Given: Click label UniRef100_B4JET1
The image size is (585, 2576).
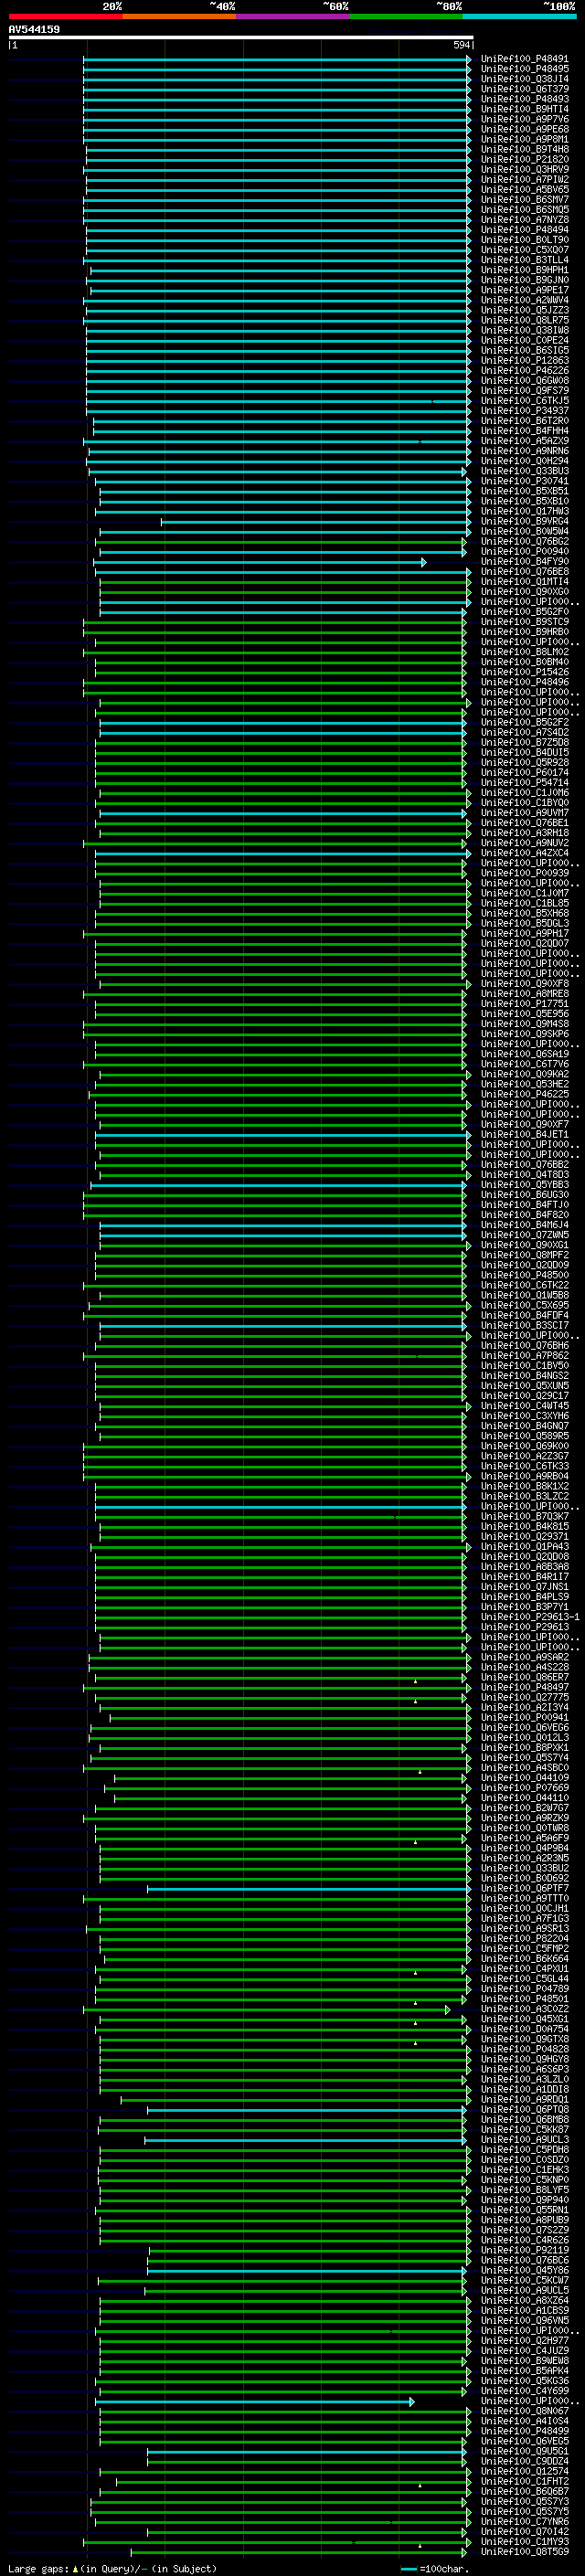Looking at the screenshot, I should [x=524, y=1135].
